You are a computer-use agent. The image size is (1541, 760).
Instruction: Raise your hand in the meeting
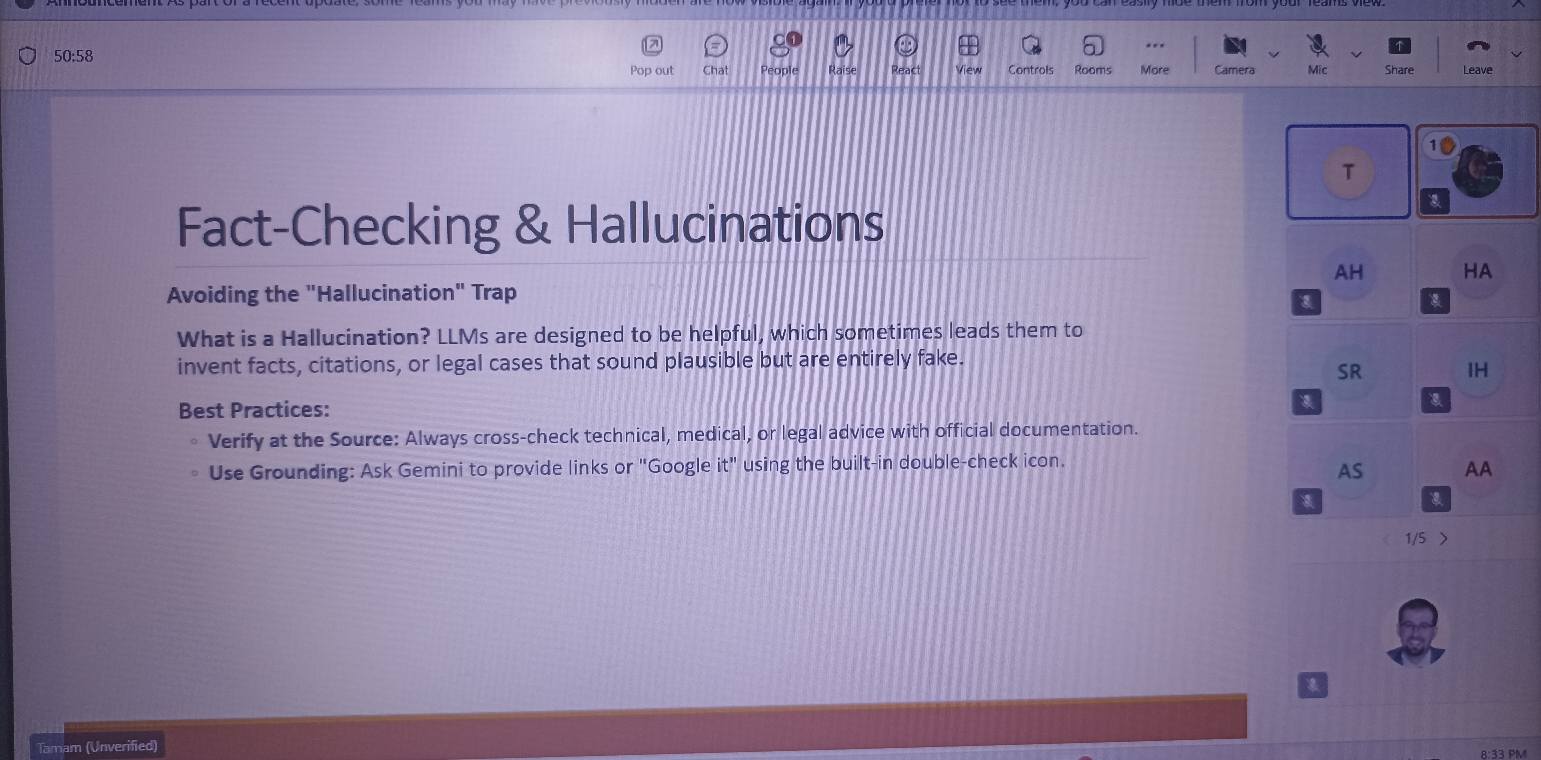click(842, 53)
